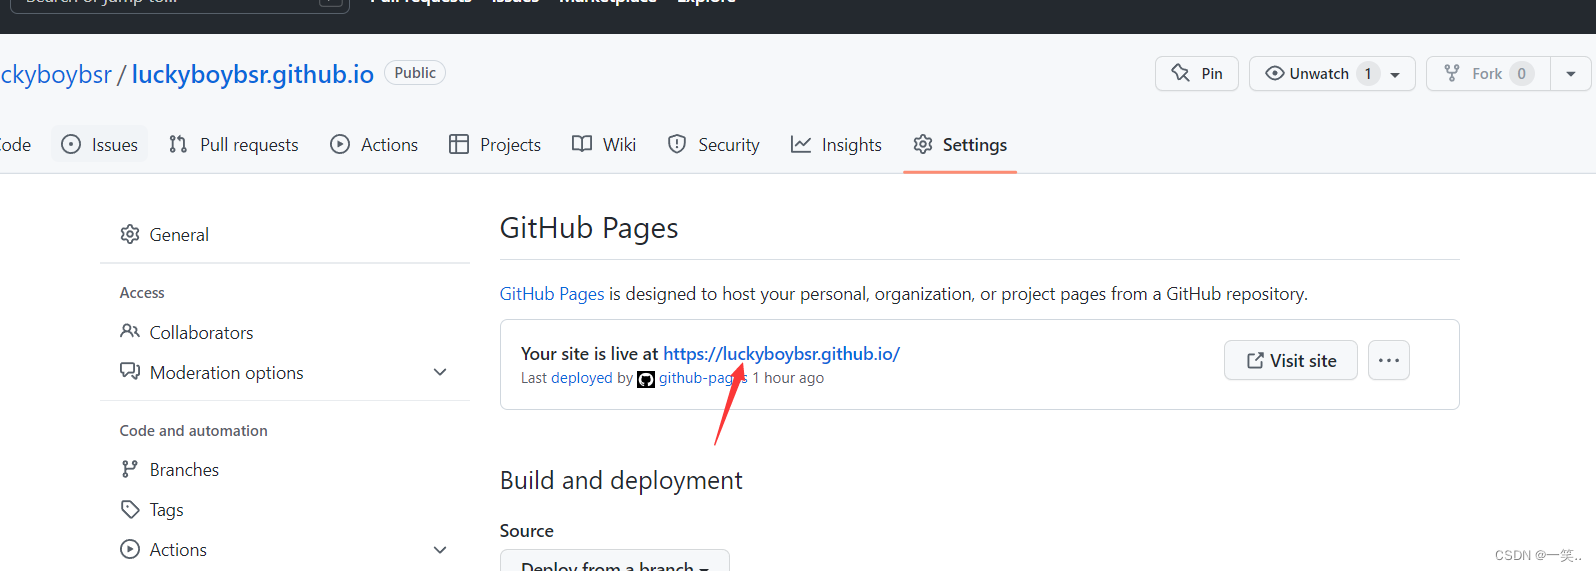Click the GitHub Pages heading
The width and height of the screenshot is (1596, 571).
(x=589, y=228)
